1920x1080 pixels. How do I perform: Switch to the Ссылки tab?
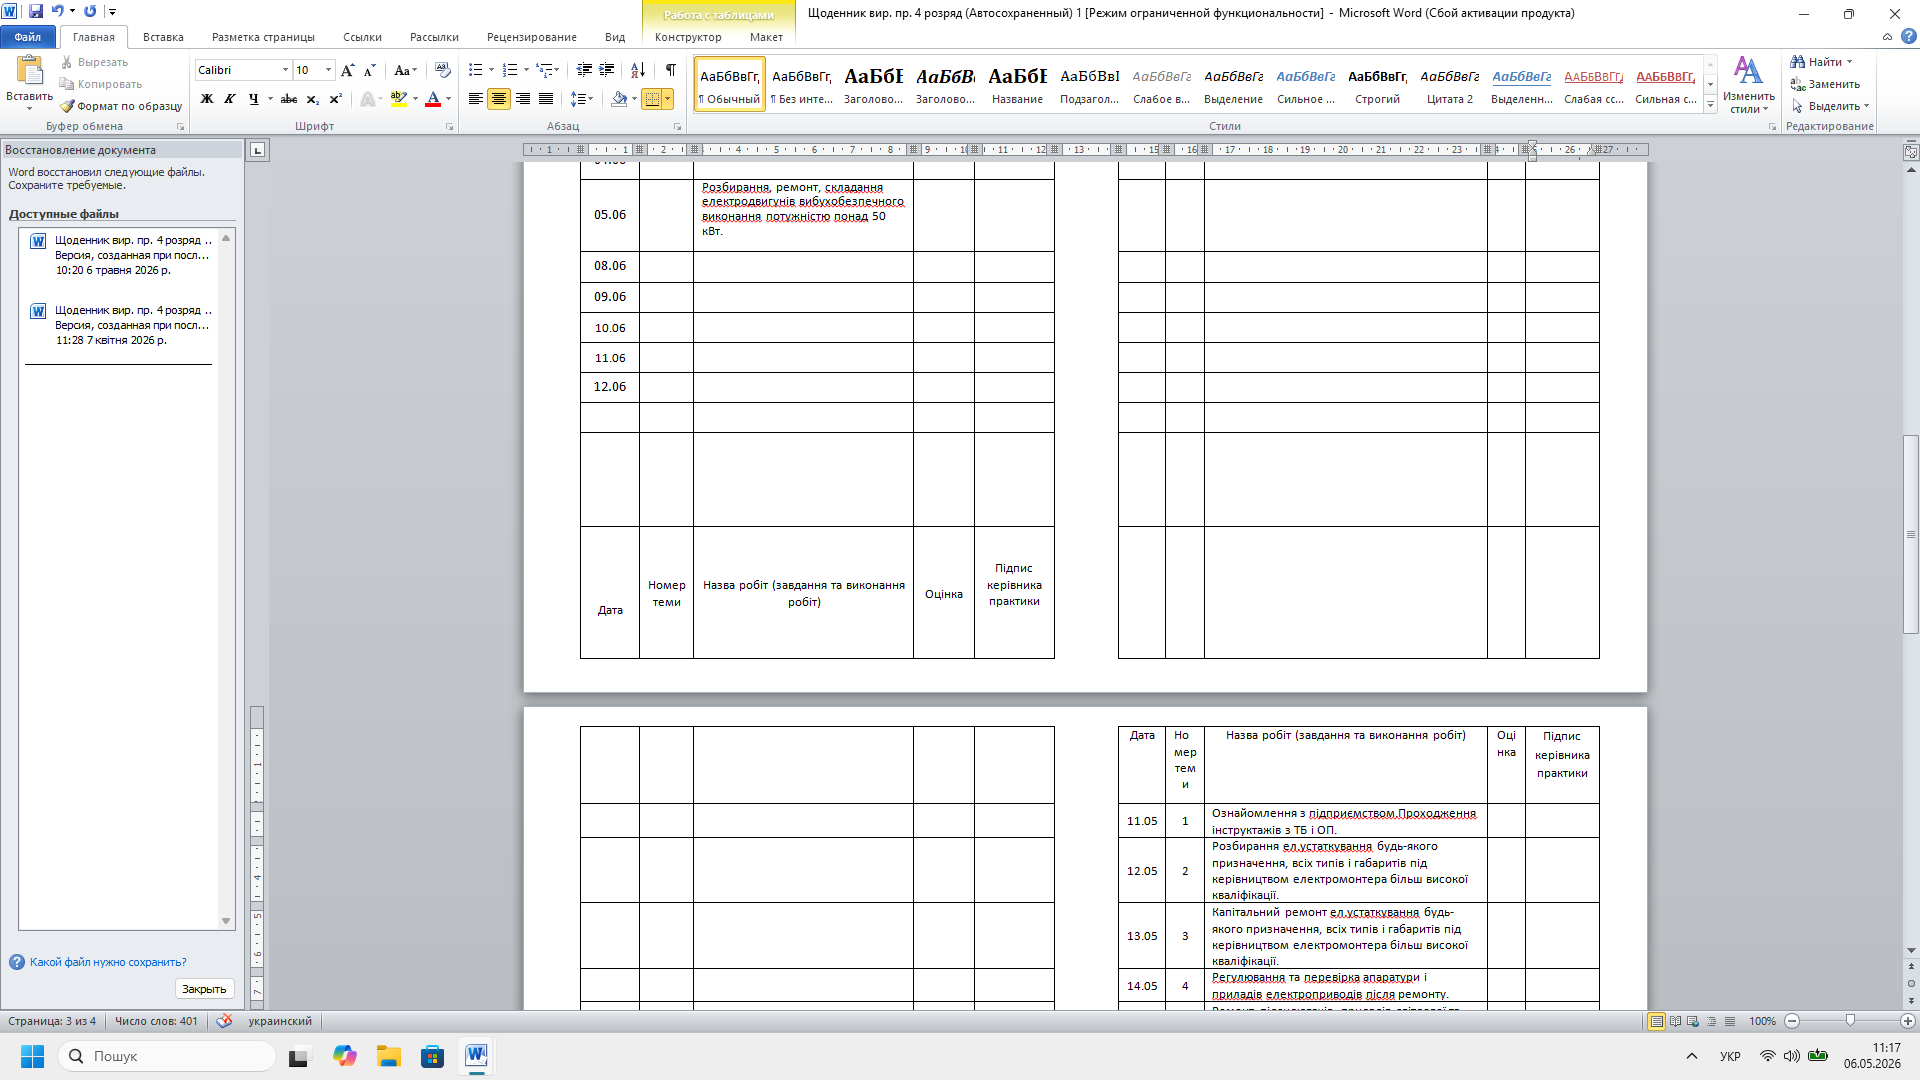pyautogui.click(x=362, y=37)
